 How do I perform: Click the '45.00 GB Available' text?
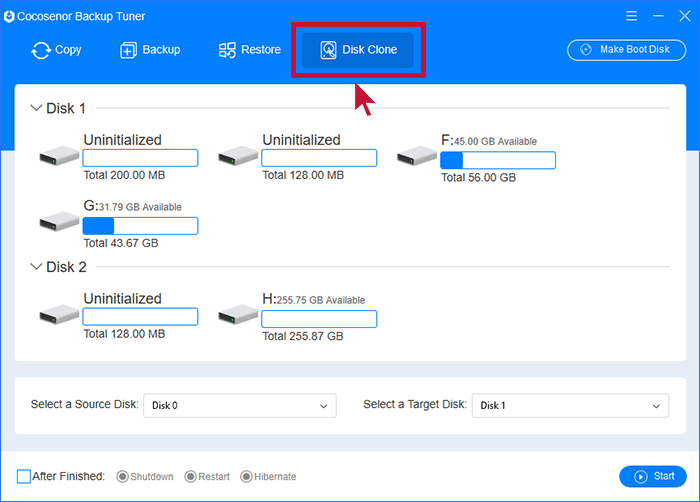tap(496, 142)
